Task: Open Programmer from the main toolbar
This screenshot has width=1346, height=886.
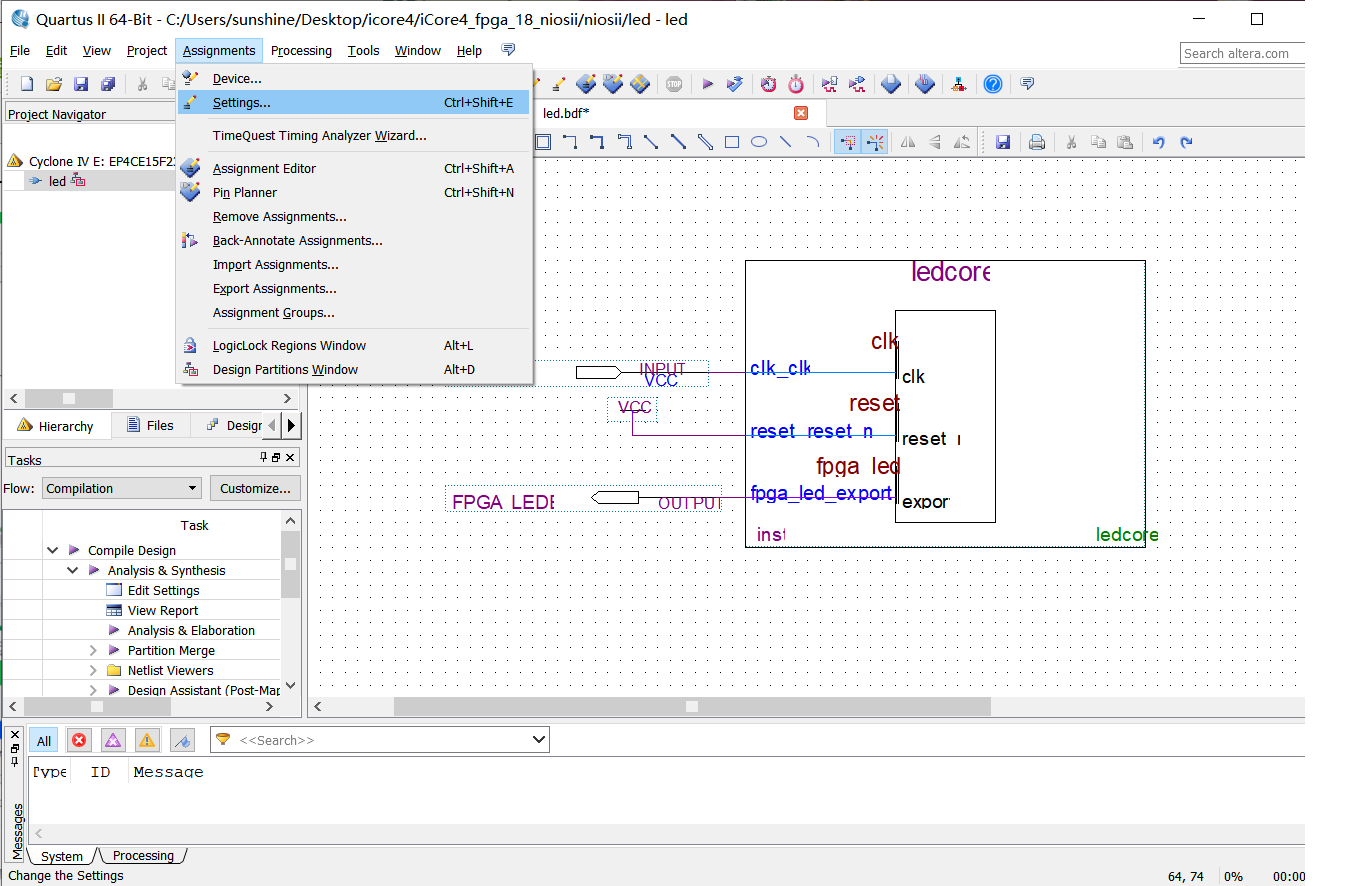Action: tap(925, 84)
